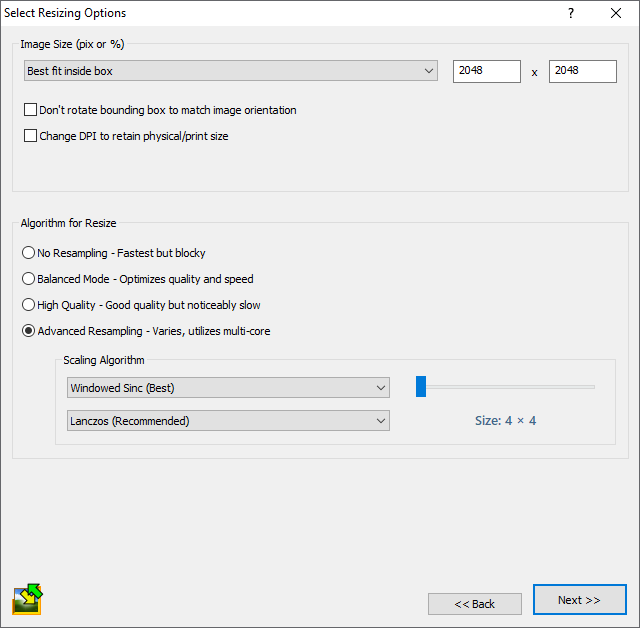
Task: Choose Balanced Mode resize algorithm
Action: 29,279
